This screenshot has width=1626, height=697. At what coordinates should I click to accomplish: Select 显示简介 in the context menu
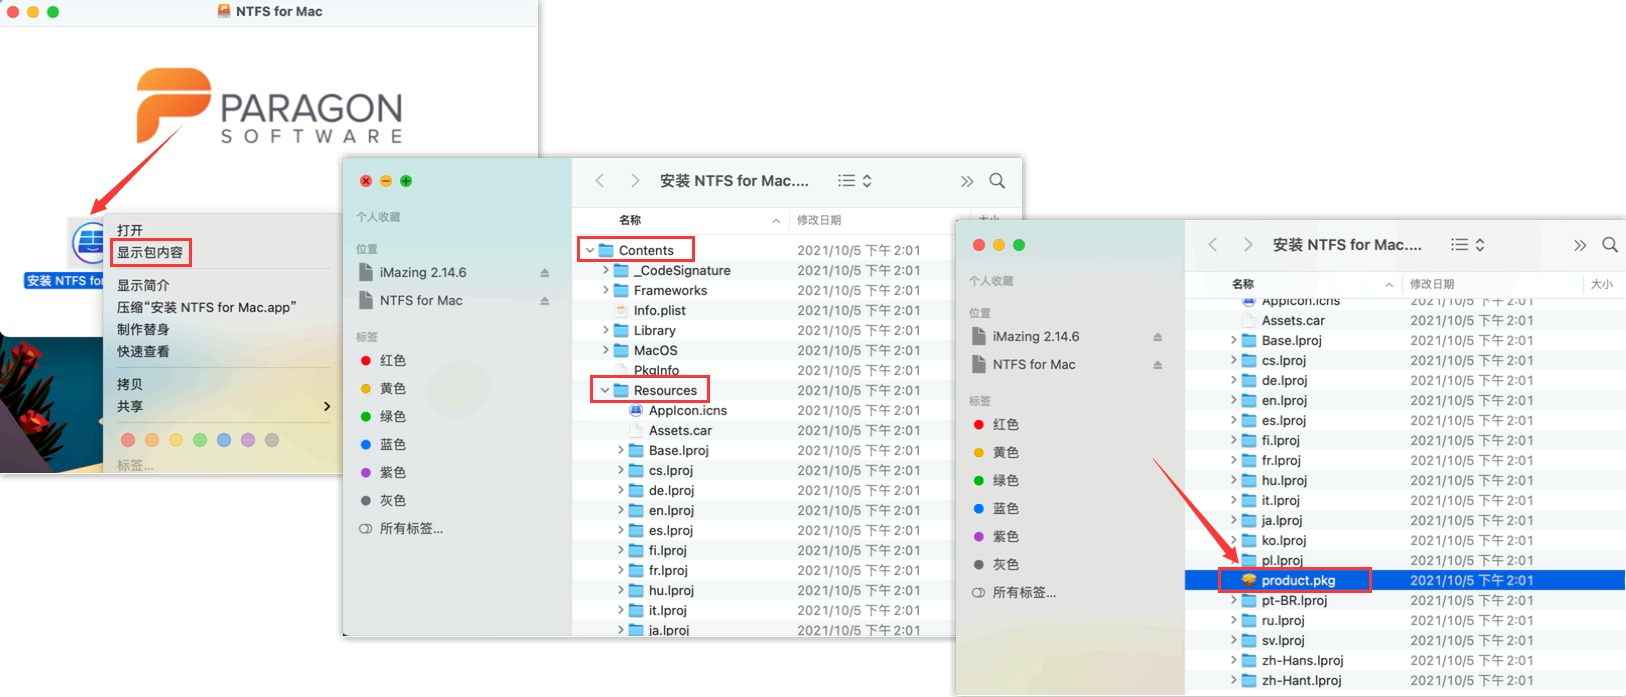pyautogui.click(x=143, y=285)
